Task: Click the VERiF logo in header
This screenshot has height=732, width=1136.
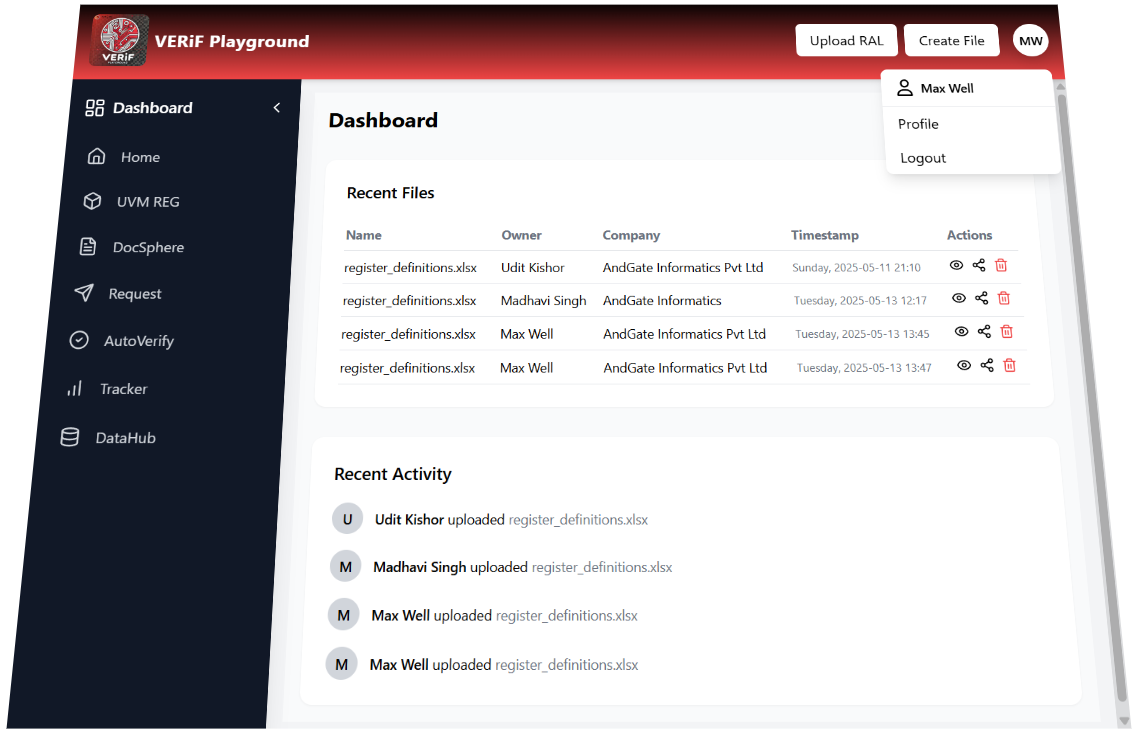Action: coord(119,41)
